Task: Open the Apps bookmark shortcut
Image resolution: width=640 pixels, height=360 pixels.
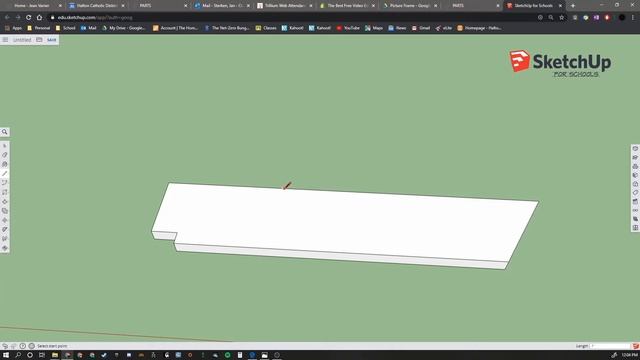Action: [13, 28]
